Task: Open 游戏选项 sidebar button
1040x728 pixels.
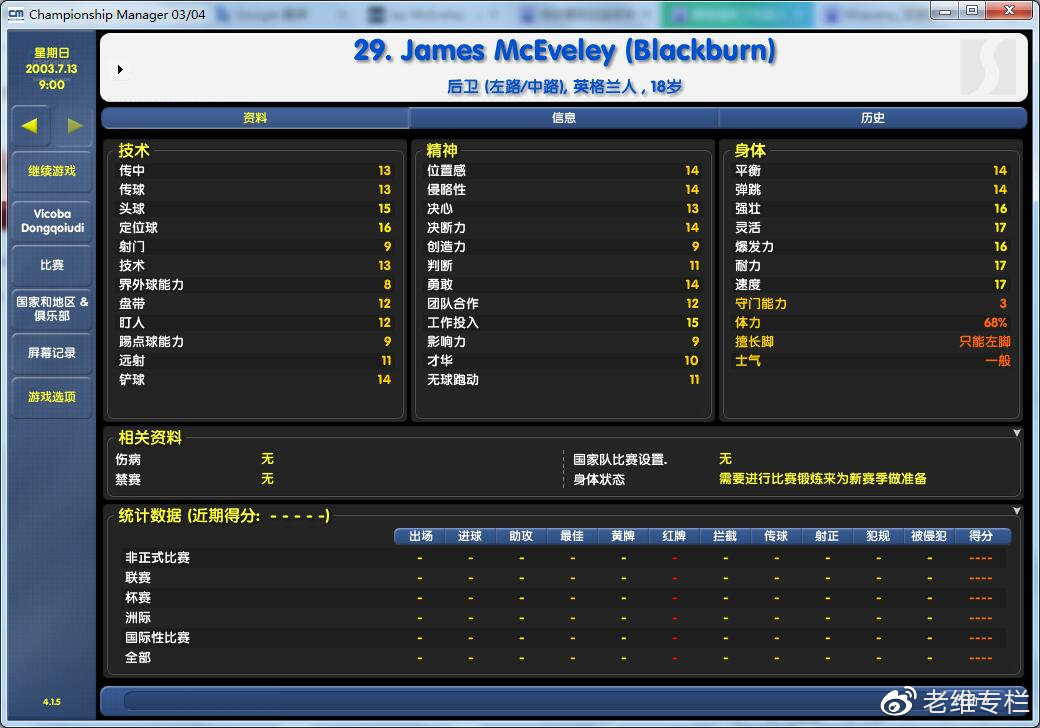Action: [x=52, y=397]
